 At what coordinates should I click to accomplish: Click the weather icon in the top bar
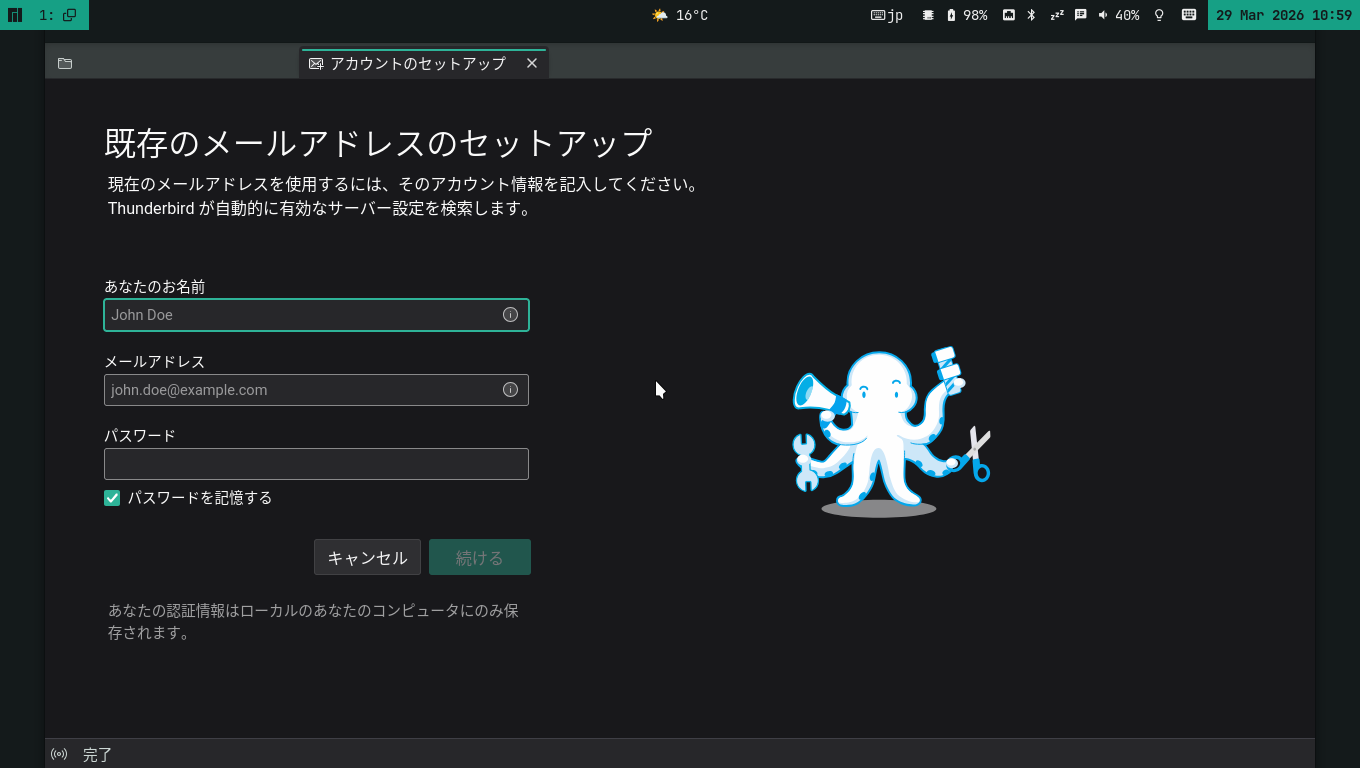(x=659, y=15)
